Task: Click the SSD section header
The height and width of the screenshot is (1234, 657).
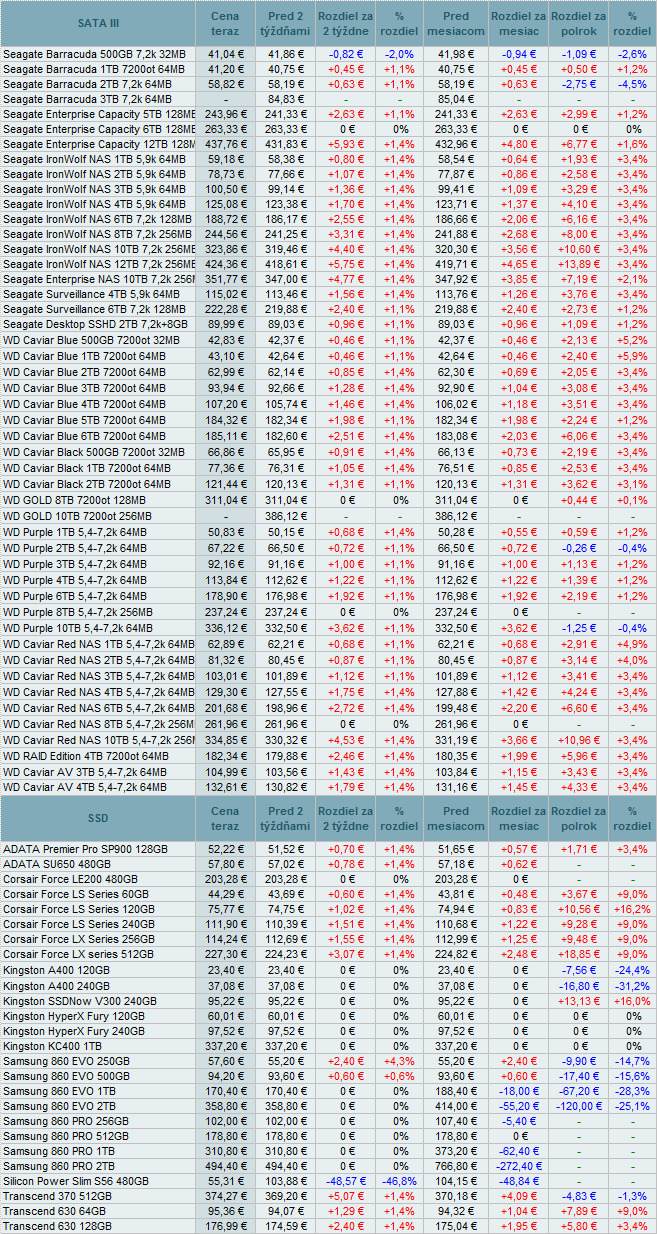Action: point(98,818)
